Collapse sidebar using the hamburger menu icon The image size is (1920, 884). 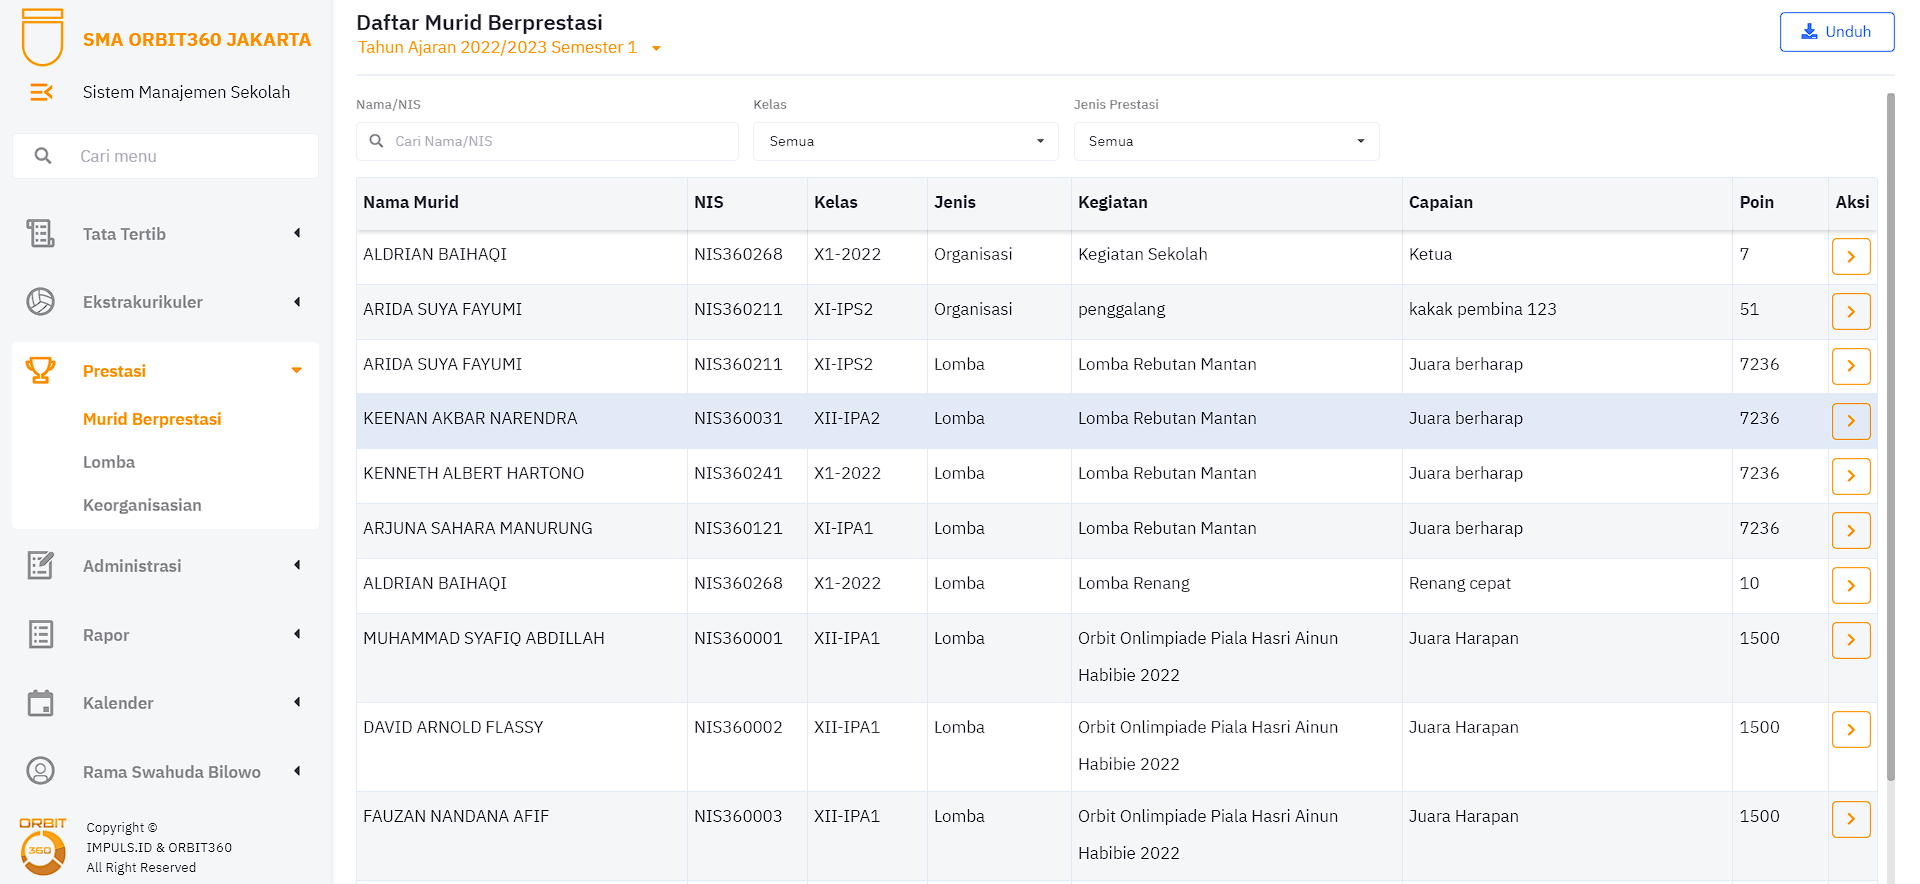point(41,92)
